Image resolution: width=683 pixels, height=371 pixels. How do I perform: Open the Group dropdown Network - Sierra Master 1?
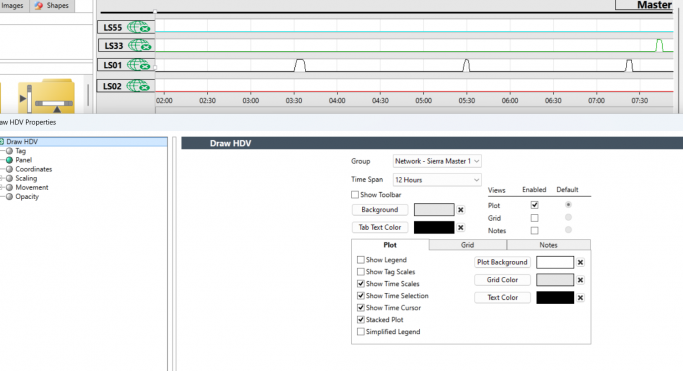tap(437, 161)
